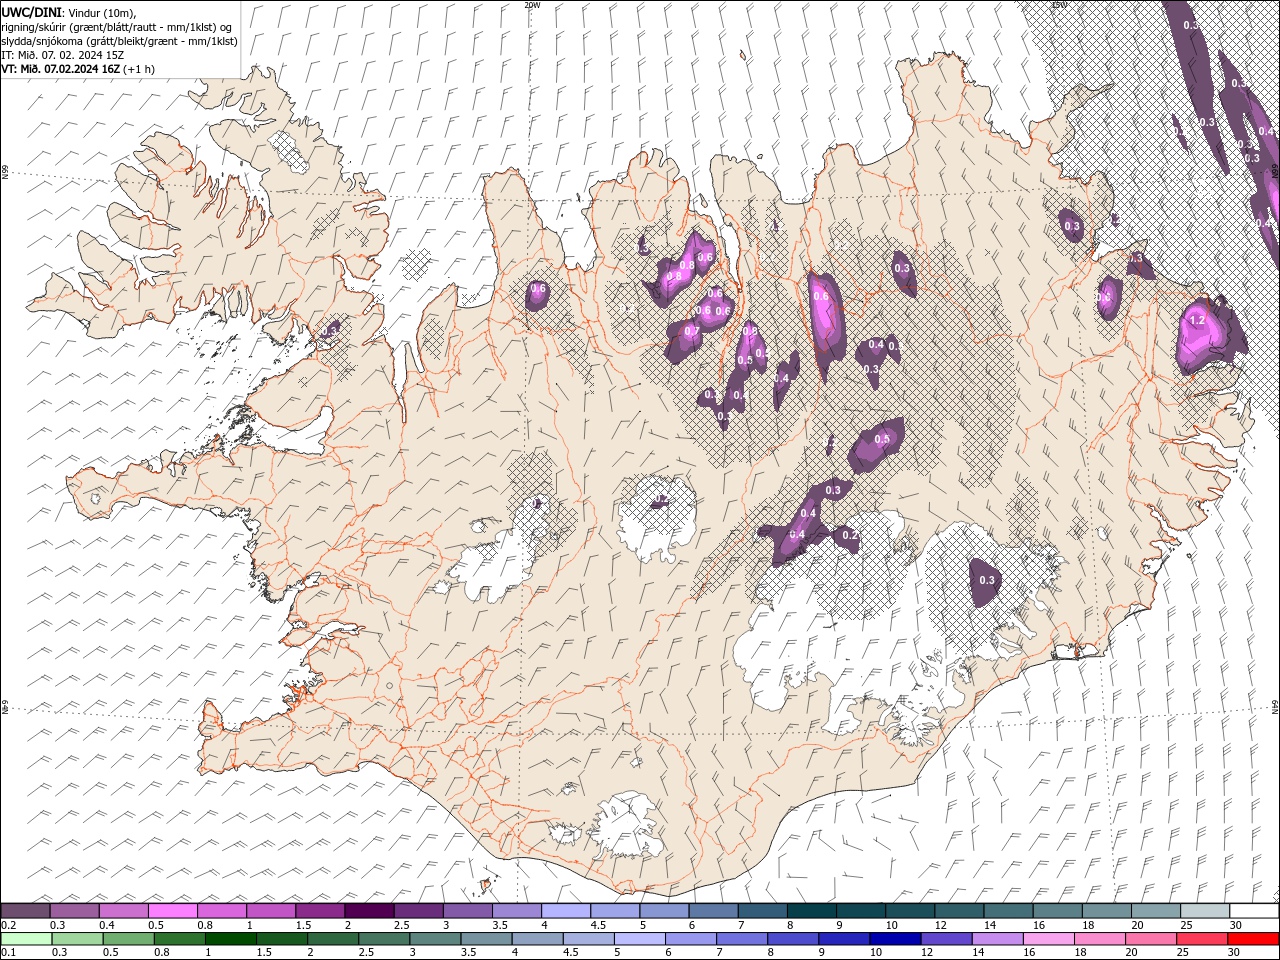Select the palest green 0.1 swatch in rain legend

click(x=26, y=939)
